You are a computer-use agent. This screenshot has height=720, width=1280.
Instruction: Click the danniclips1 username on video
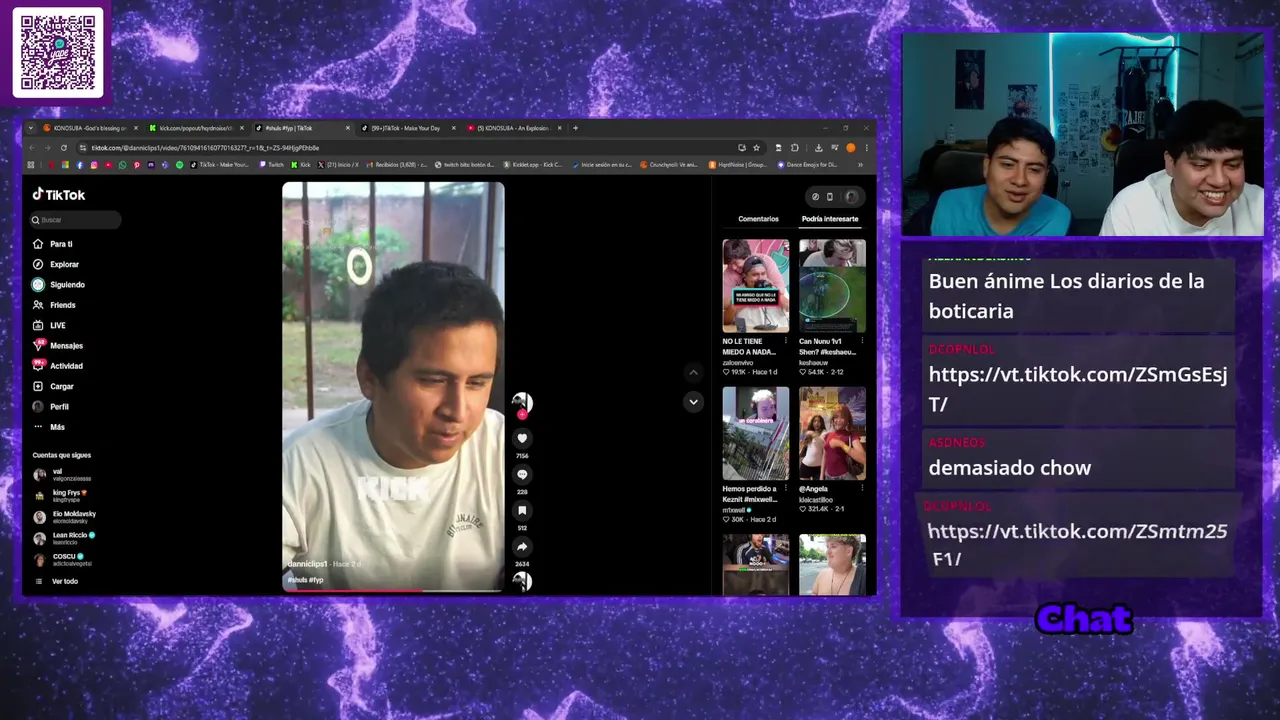[x=308, y=564]
